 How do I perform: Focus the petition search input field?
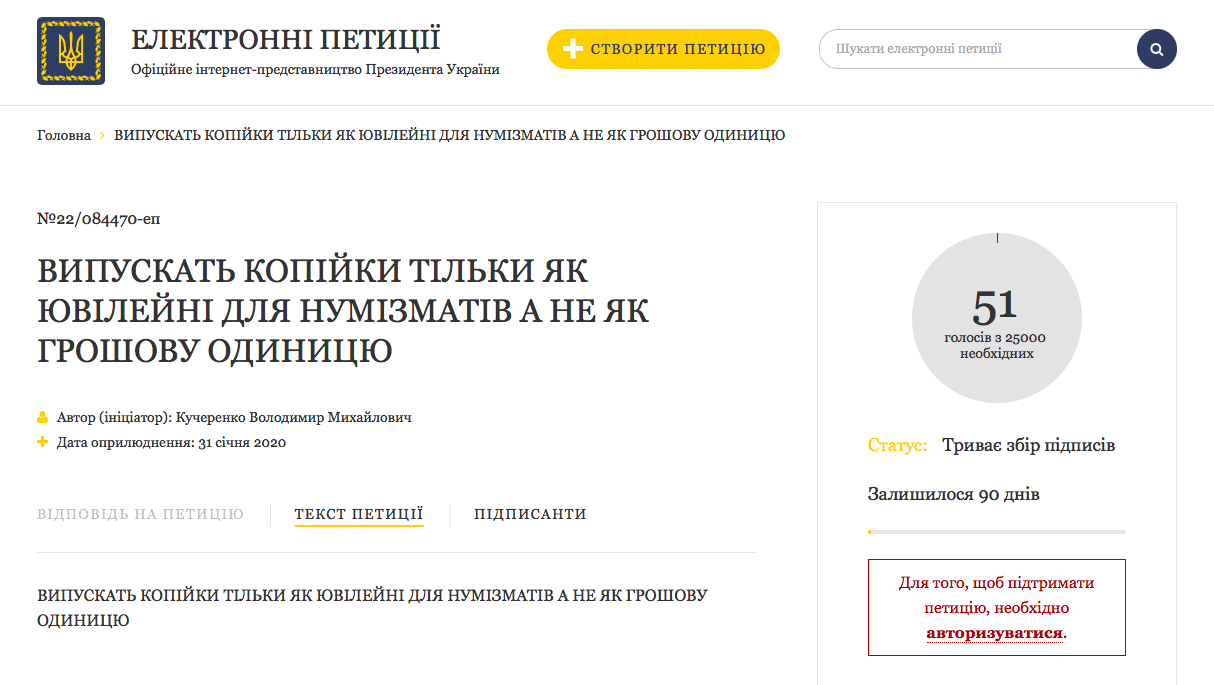point(975,49)
